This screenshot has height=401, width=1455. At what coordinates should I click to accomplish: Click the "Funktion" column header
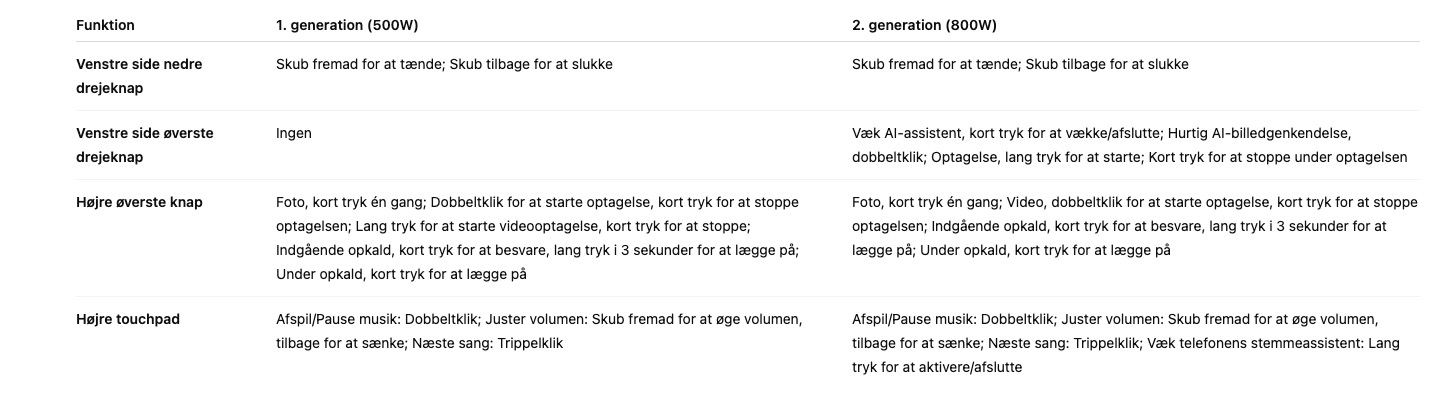(105, 25)
